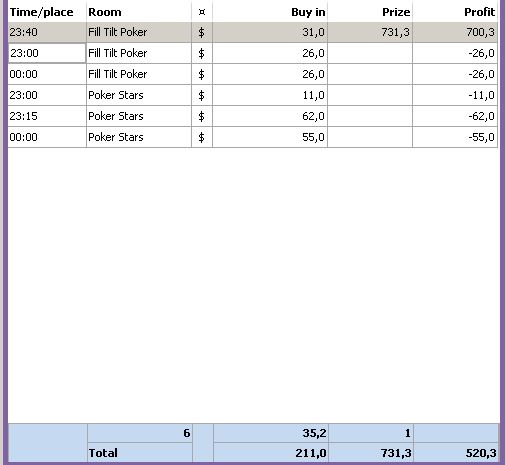The height and width of the screenshot is (465, 506).
Task: Select the 62,0 buy in cell
Action: pyautogui.click(x=270, y=116)
